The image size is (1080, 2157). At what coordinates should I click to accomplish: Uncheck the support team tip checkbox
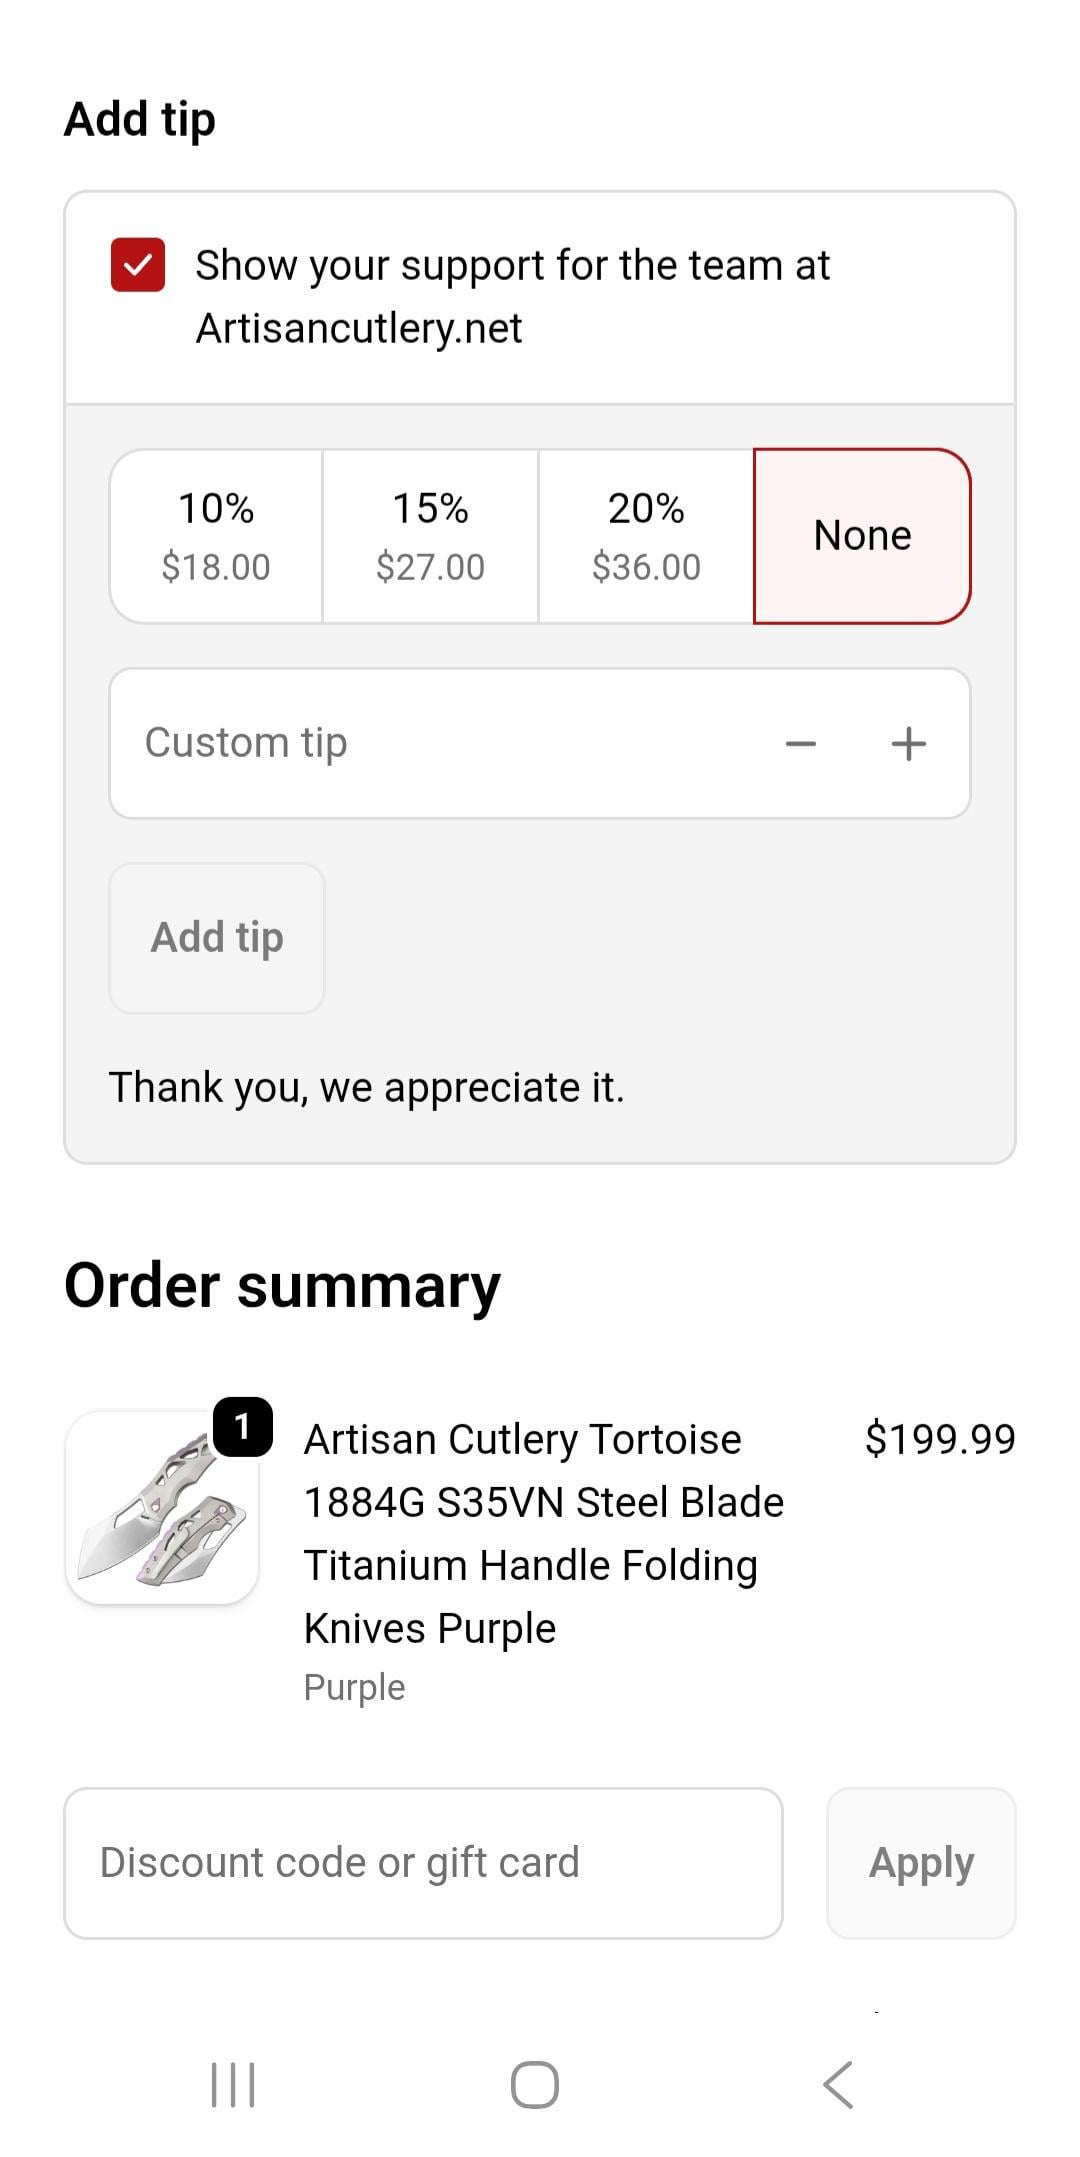tap(138, 265)
